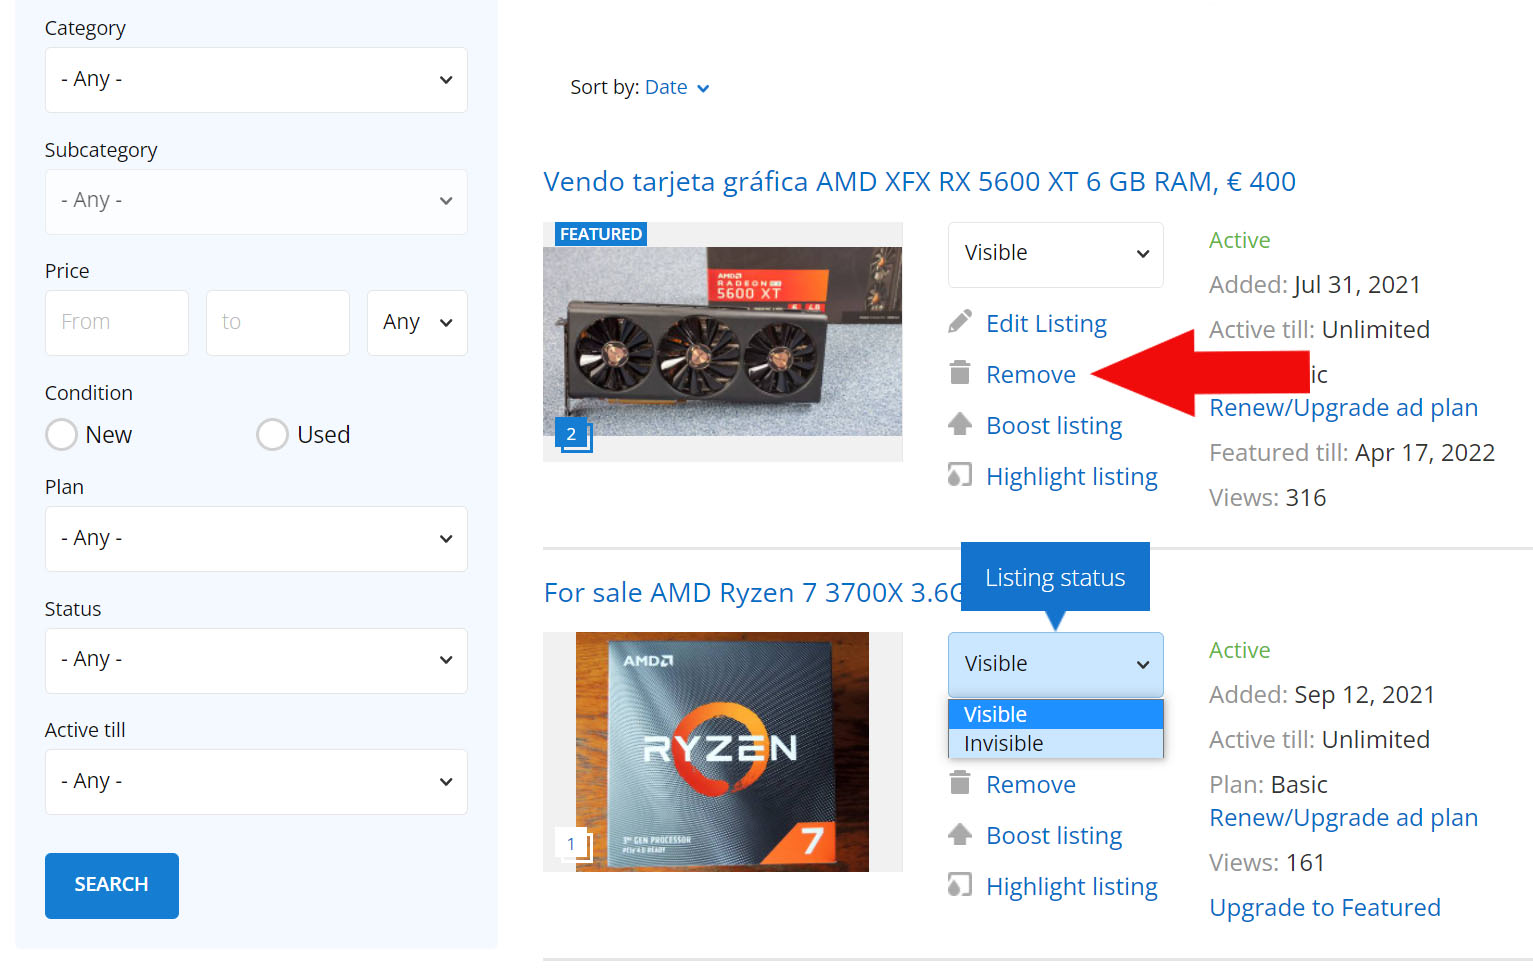Click Plan: Basic text of Ryzen listing
Viewport: 1533px width, 974px height.
click(1268, 784)
